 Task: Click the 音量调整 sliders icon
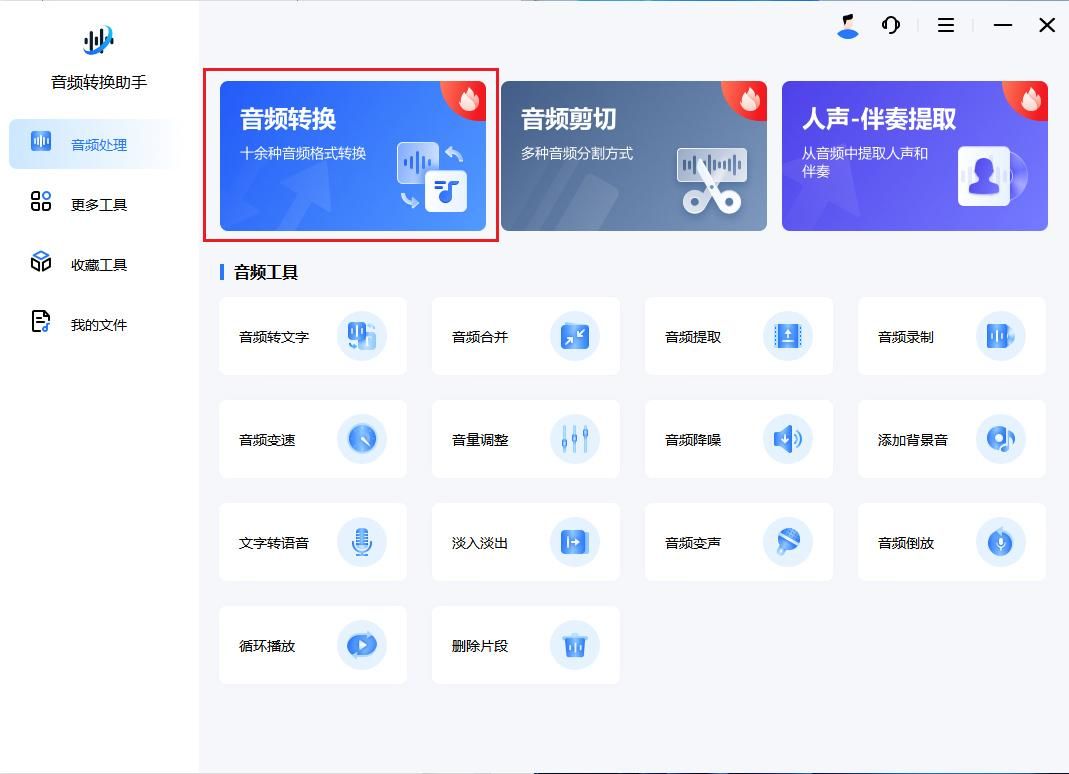575,438
